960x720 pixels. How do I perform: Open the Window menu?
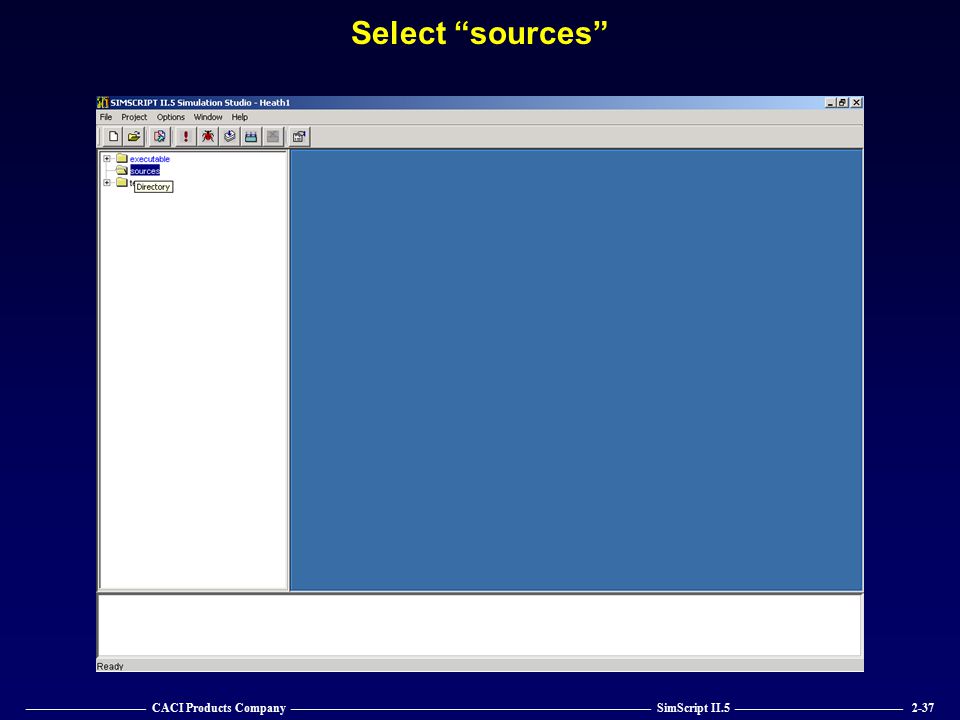click(x=208, y=117)
